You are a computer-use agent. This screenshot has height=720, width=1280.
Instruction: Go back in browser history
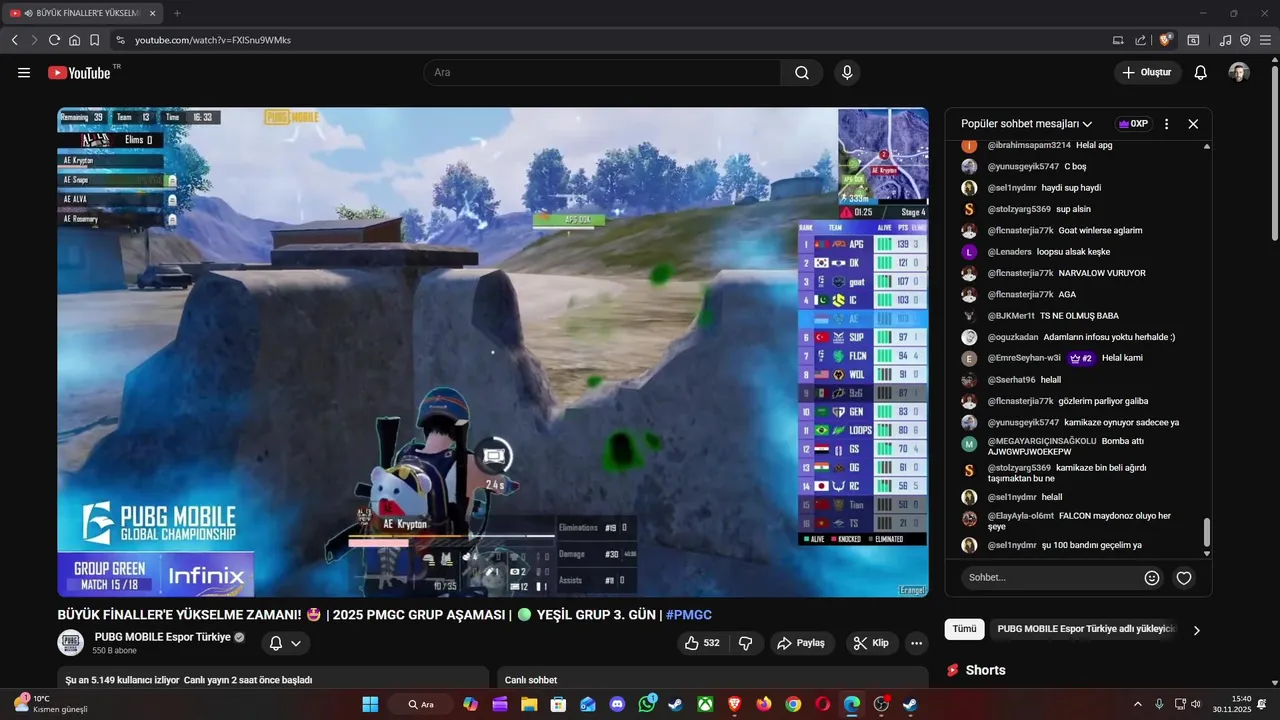(14, 40)
